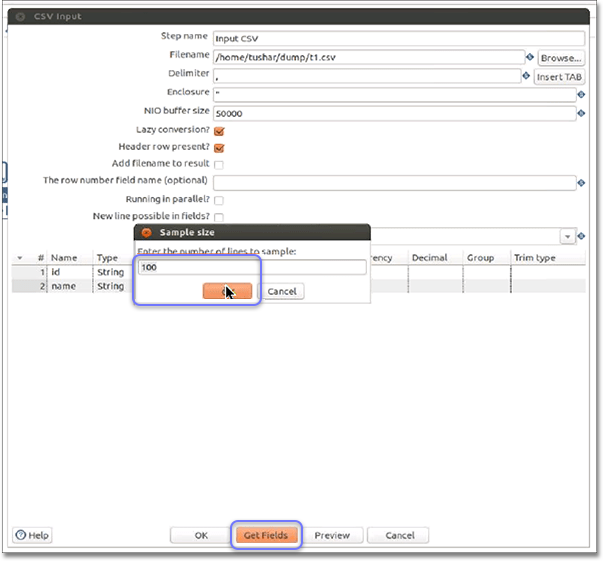603x561 pixels.
Task: Click the sample lines number field
Action: click(252, 267)
